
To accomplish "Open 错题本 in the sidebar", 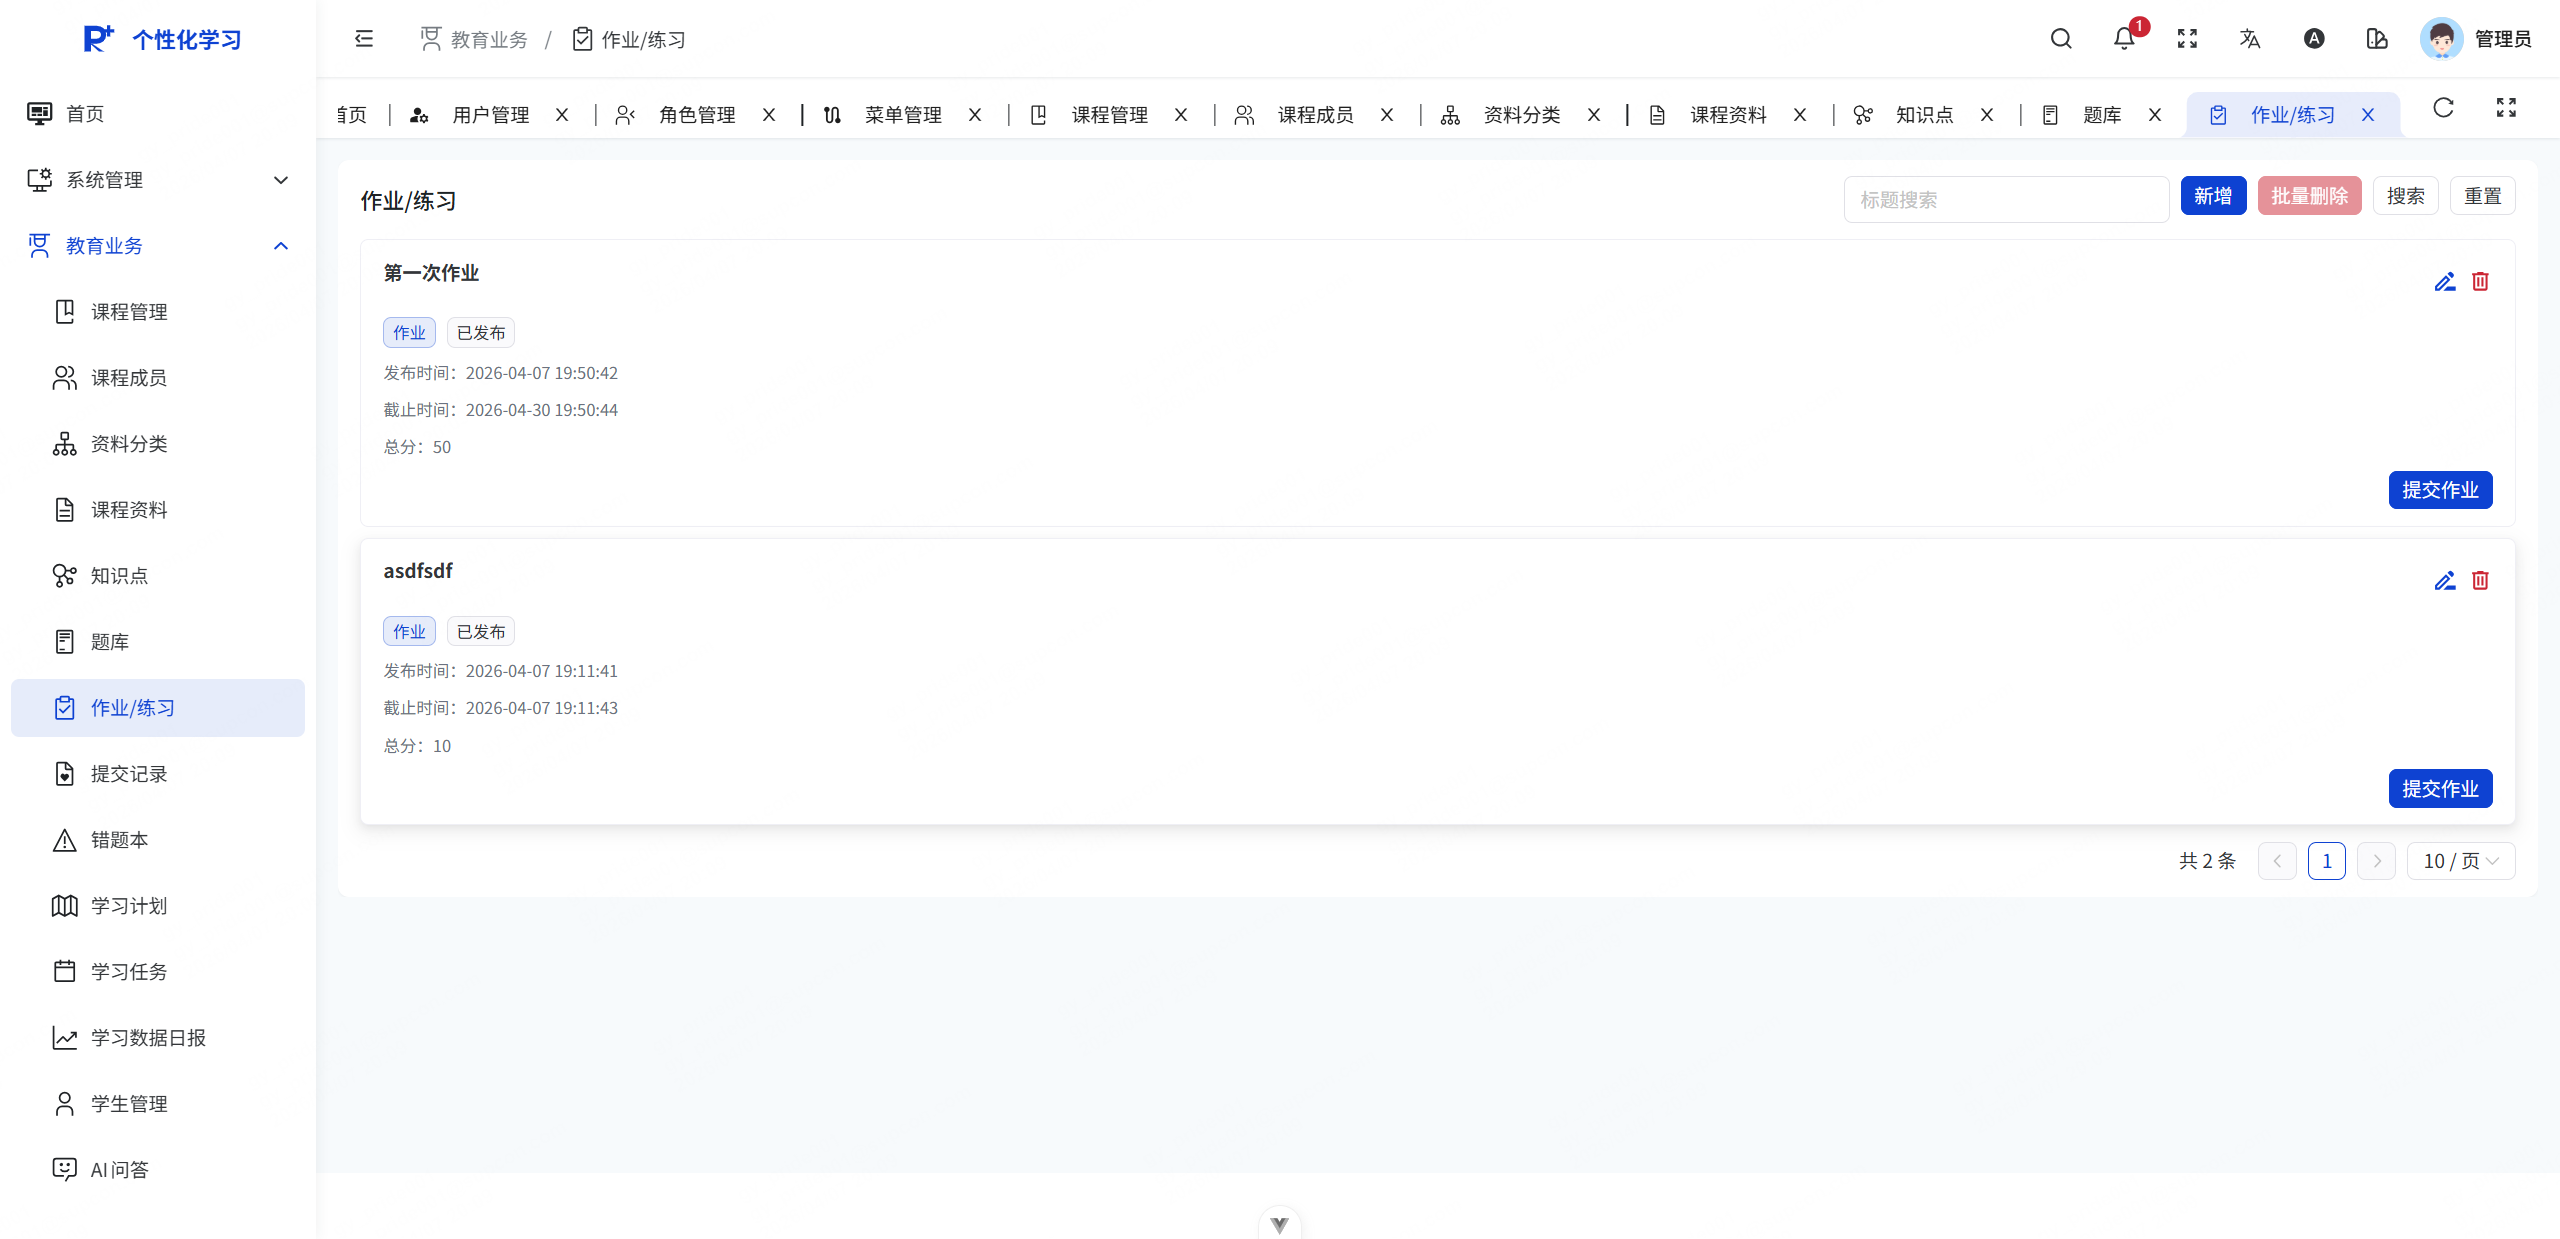I will [x=119, y=840].
